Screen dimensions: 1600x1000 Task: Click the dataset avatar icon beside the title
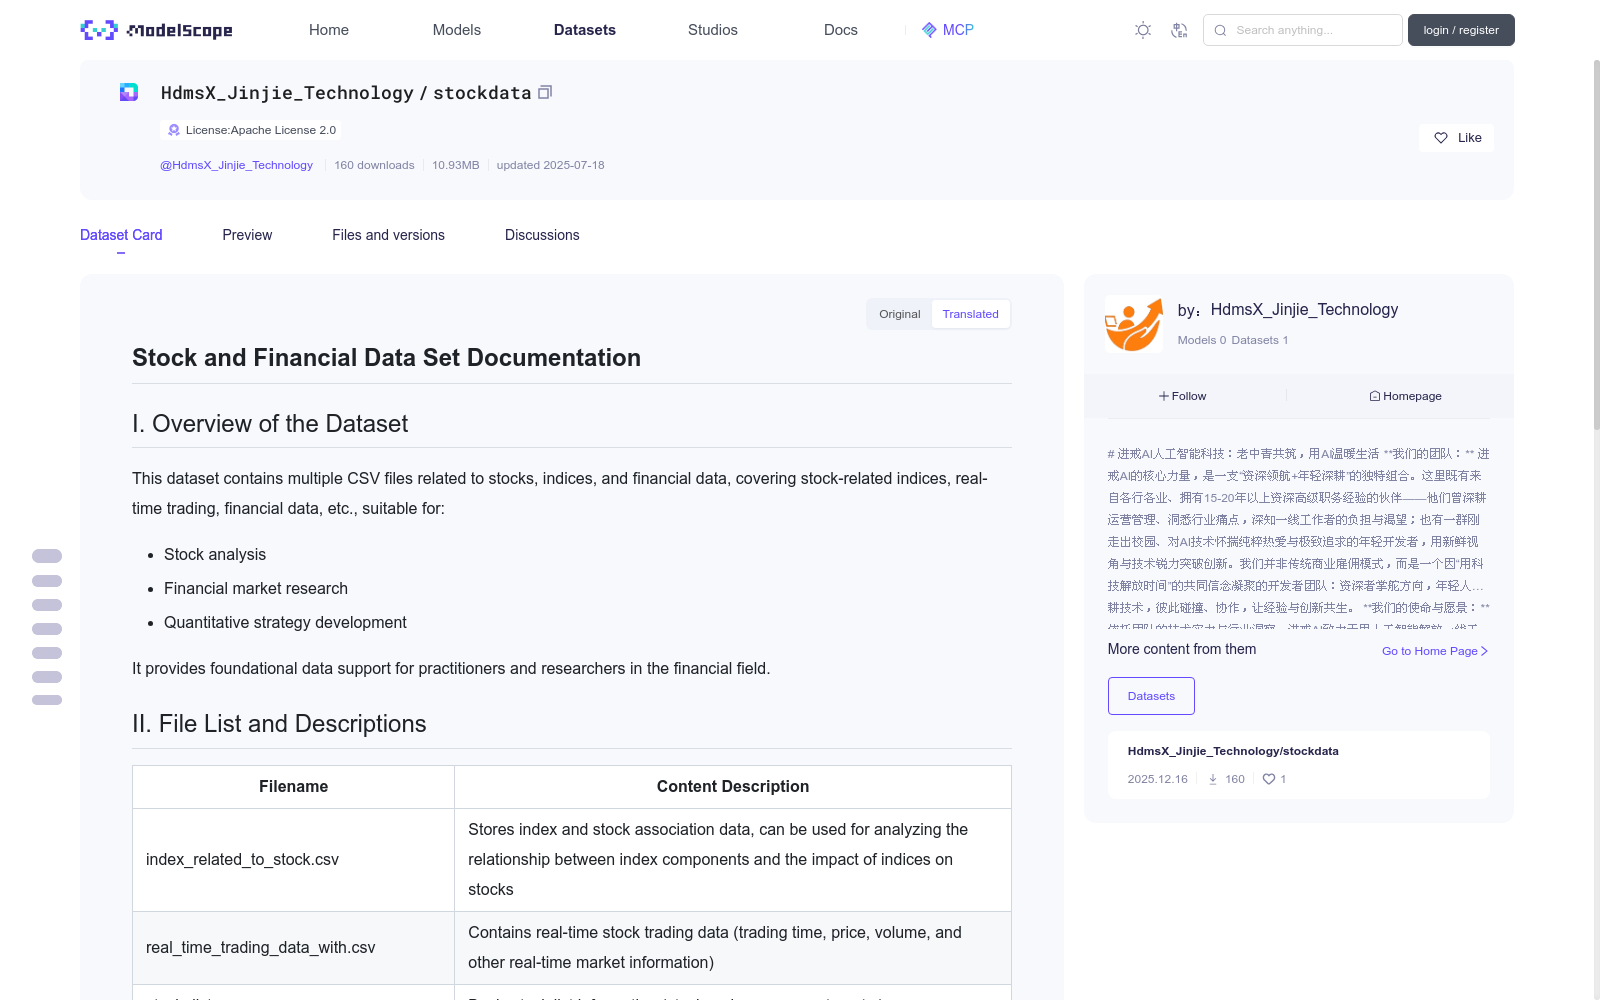coord(129,92)
